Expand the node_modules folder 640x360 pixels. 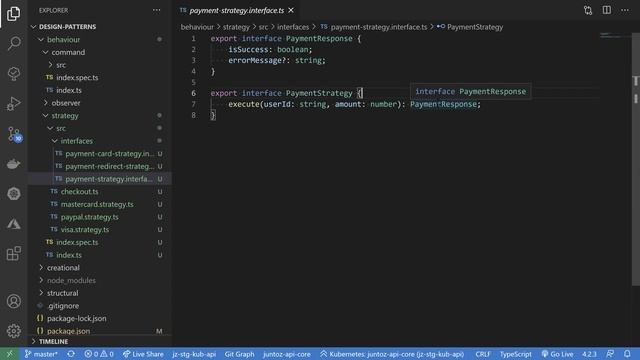tap(71, 280)
